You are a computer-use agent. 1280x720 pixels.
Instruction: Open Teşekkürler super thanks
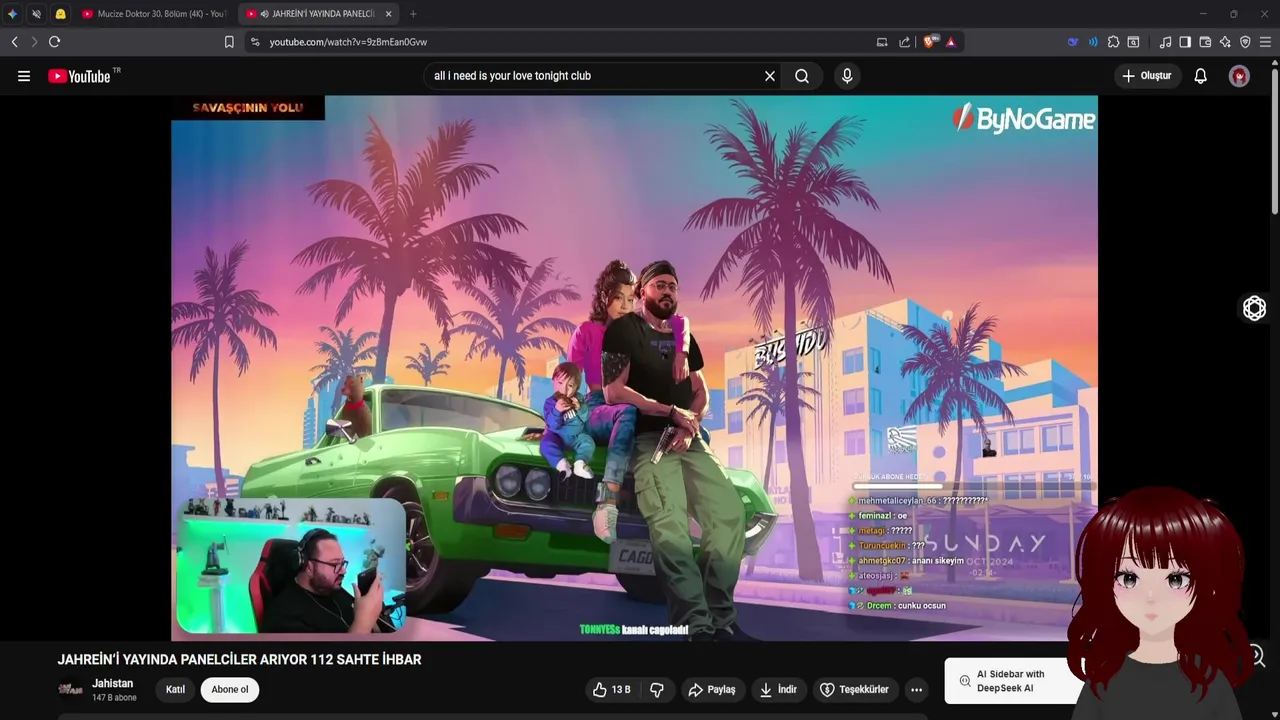(x=855, y=689)
